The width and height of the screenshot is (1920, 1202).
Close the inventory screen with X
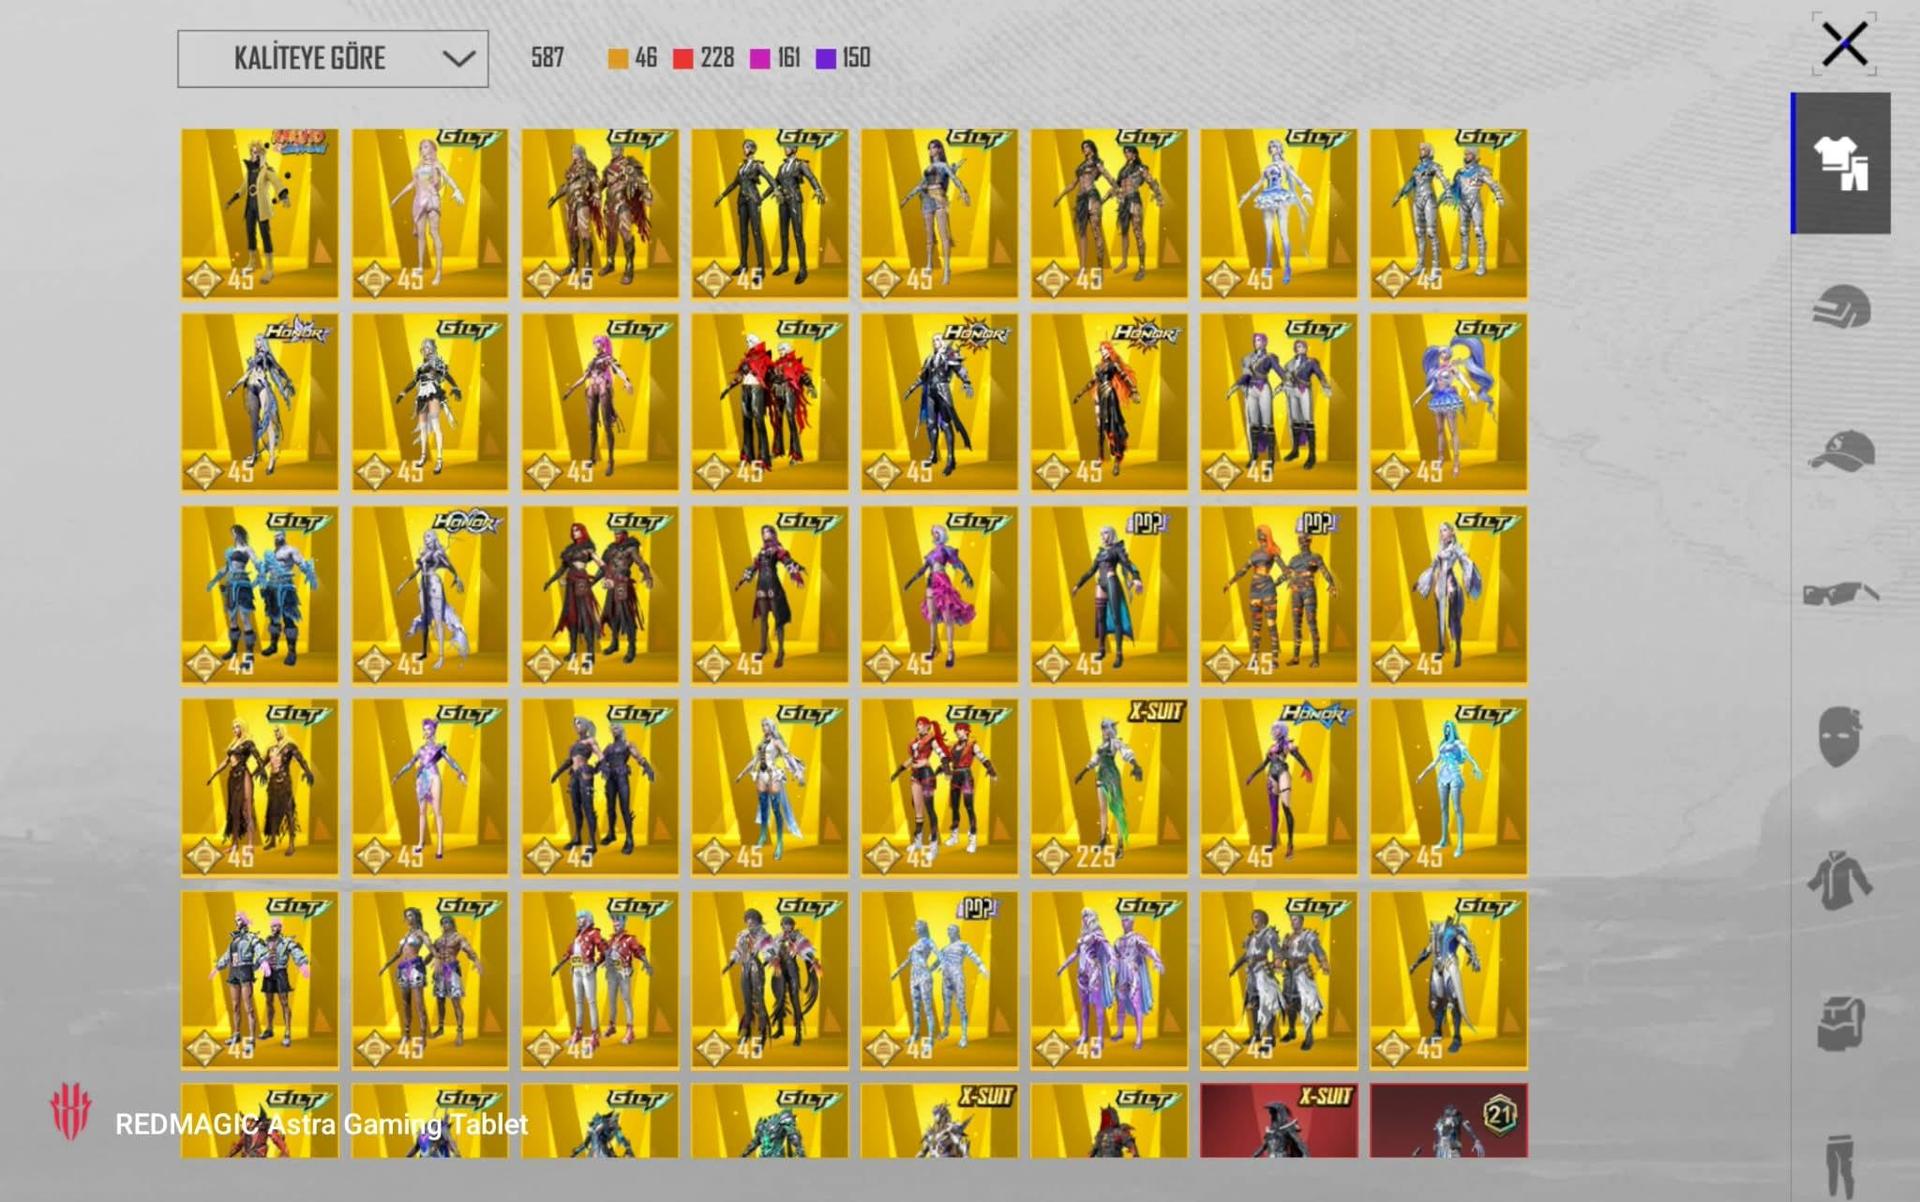[x=1844, y=44]
